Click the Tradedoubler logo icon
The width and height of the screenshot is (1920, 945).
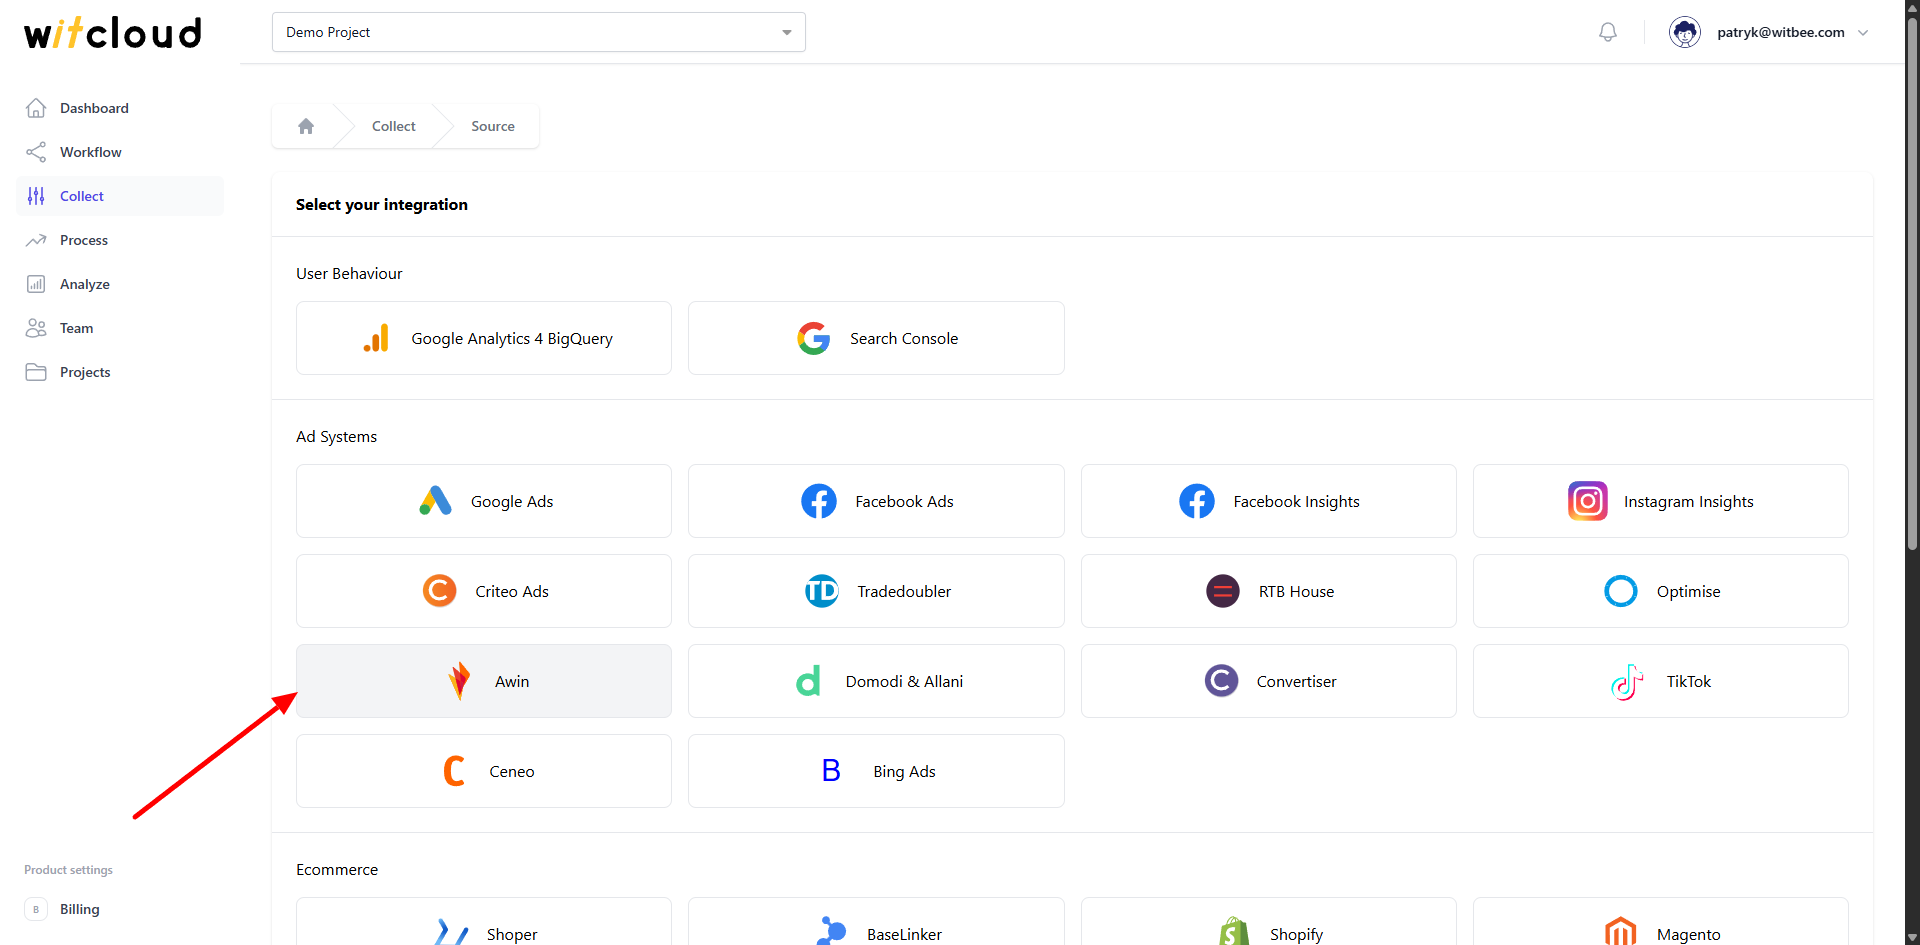[822, 591]
